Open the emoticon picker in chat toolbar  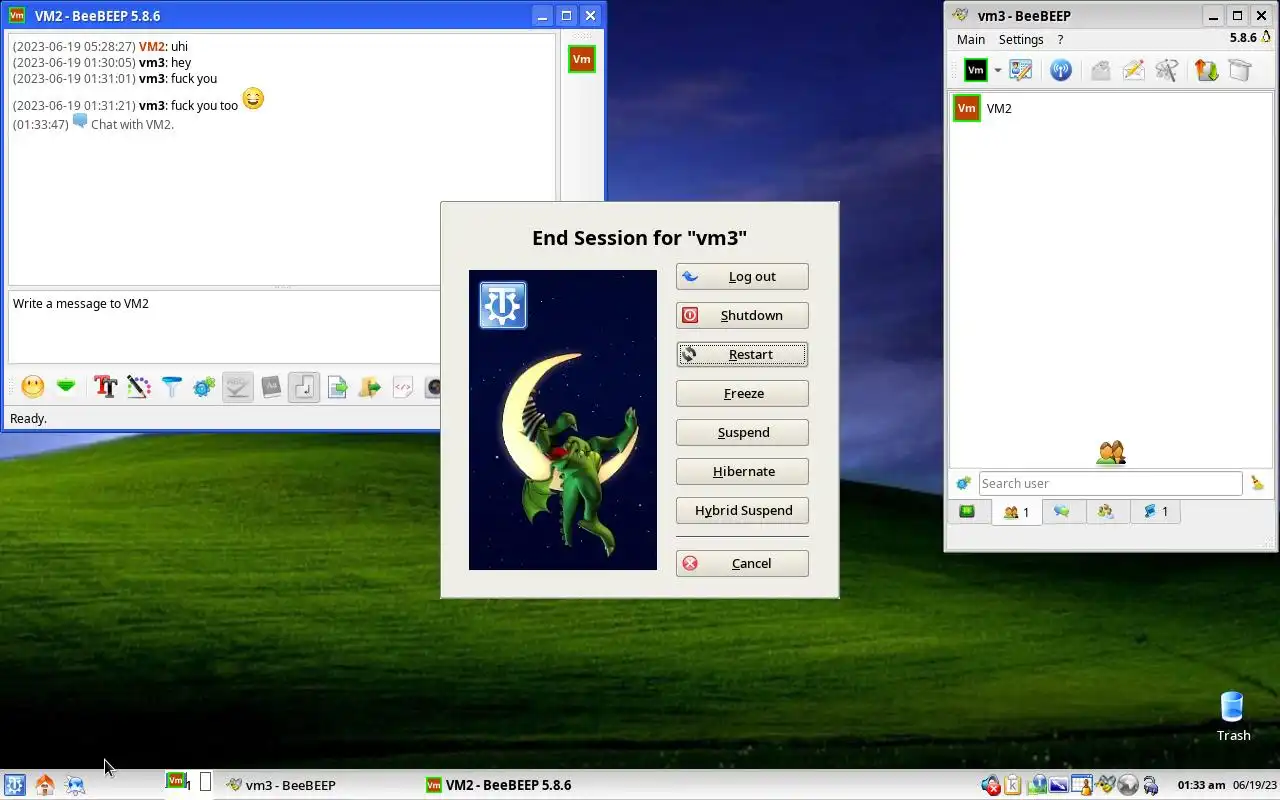coord(33,387)
